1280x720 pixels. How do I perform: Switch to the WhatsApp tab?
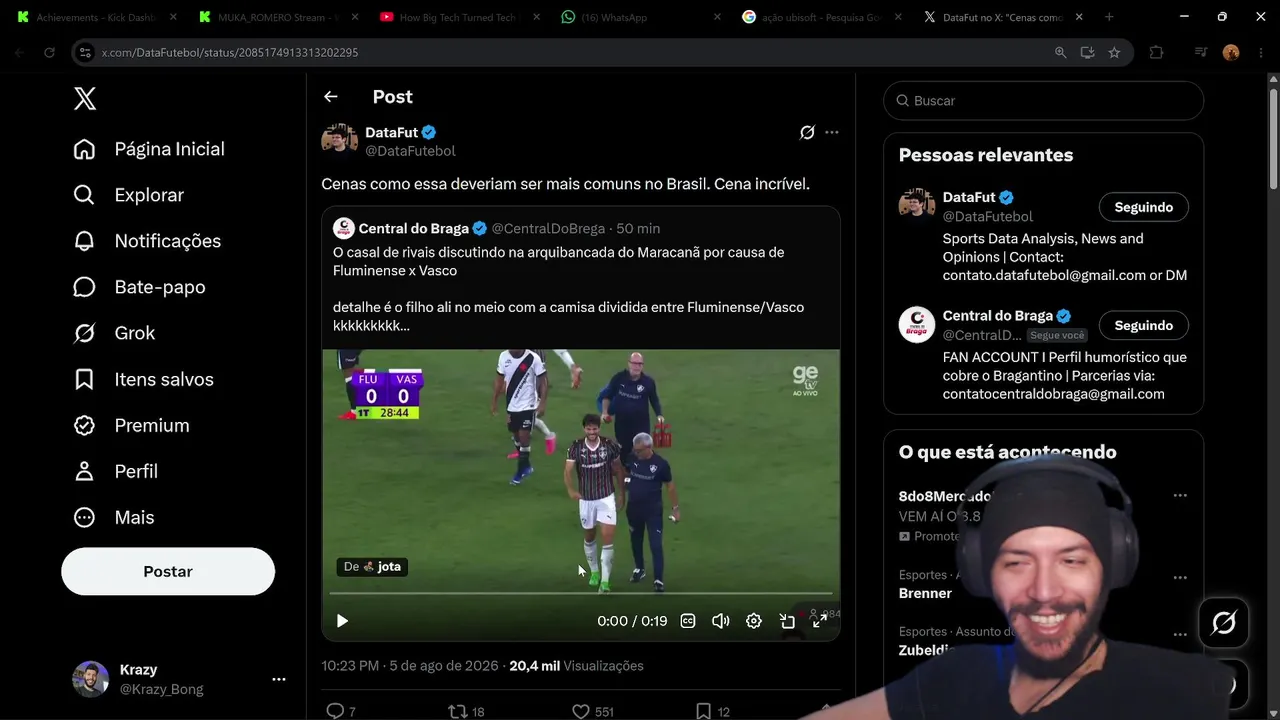pos(641,17)
